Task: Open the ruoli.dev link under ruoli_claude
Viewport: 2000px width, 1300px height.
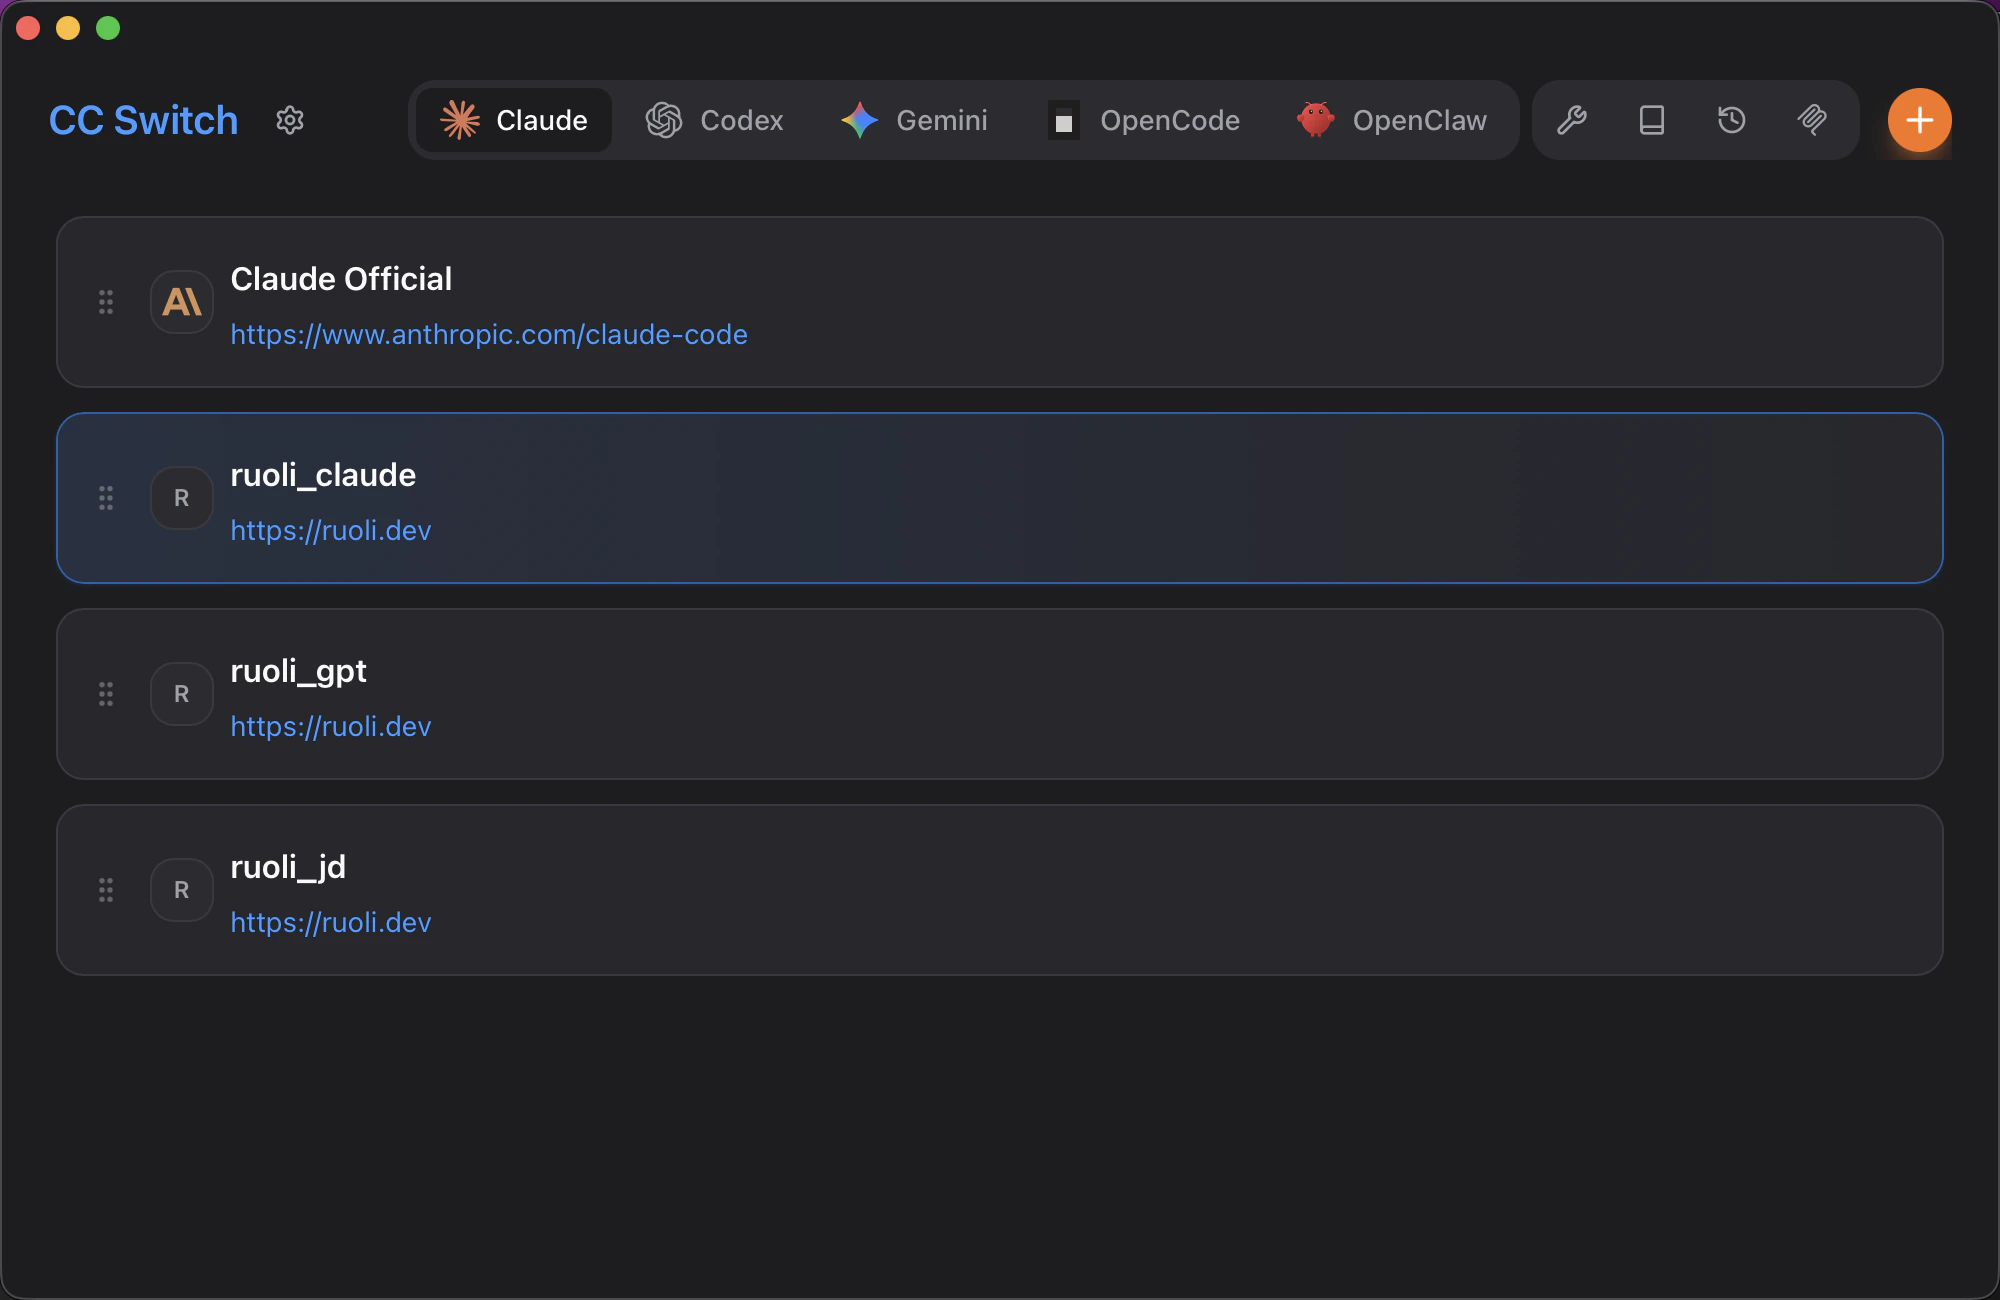Action: 331,530
